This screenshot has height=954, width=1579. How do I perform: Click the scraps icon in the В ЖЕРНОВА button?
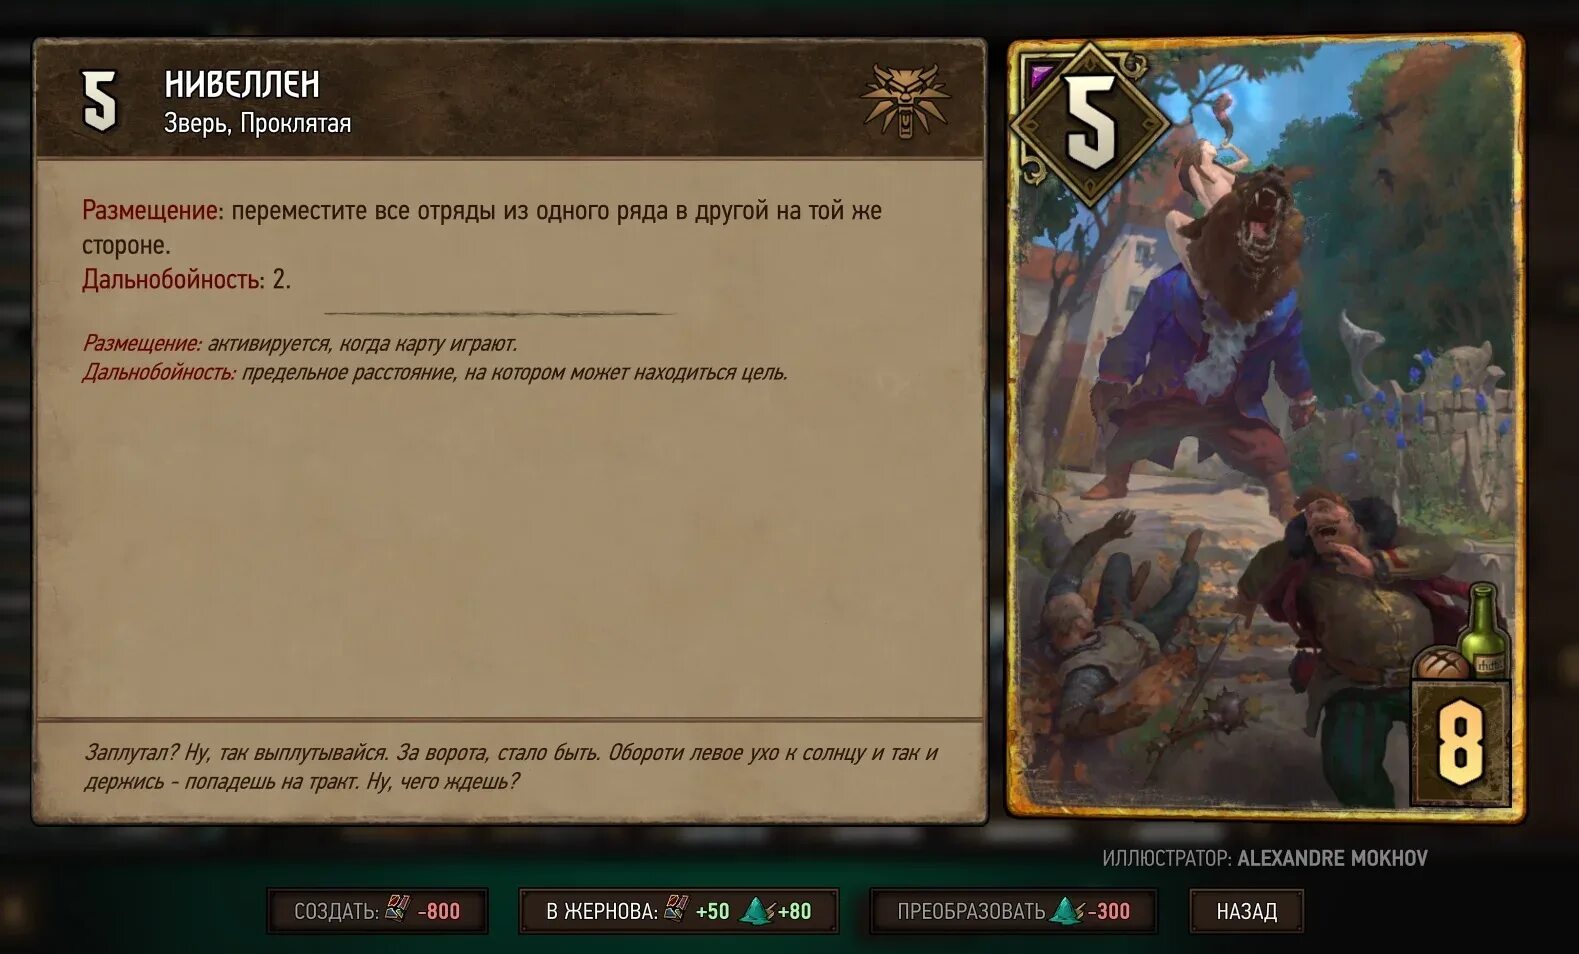point(676,908)
